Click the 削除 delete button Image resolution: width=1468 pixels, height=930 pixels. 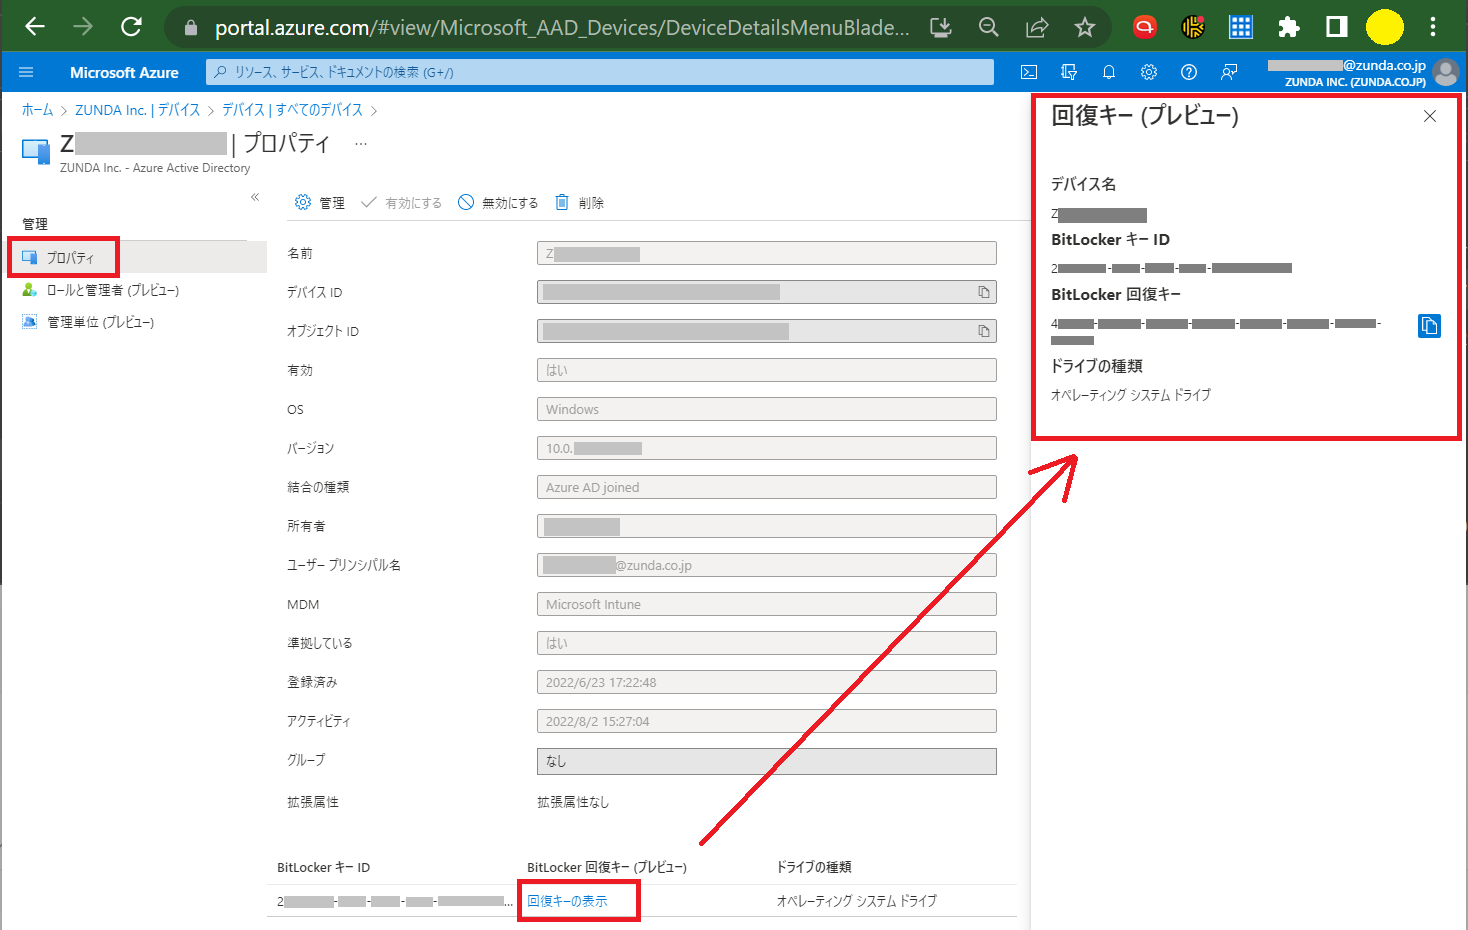pyautogui.click(x=580, y=203)
